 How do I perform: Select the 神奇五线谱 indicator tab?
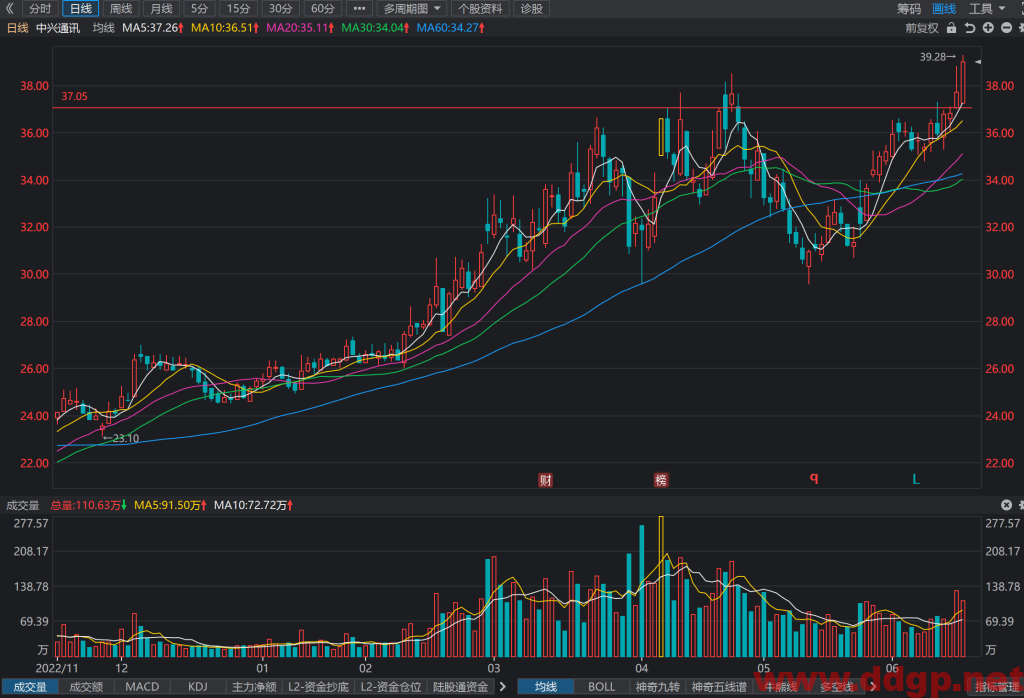pyautogui.click(x=719, y=687)
